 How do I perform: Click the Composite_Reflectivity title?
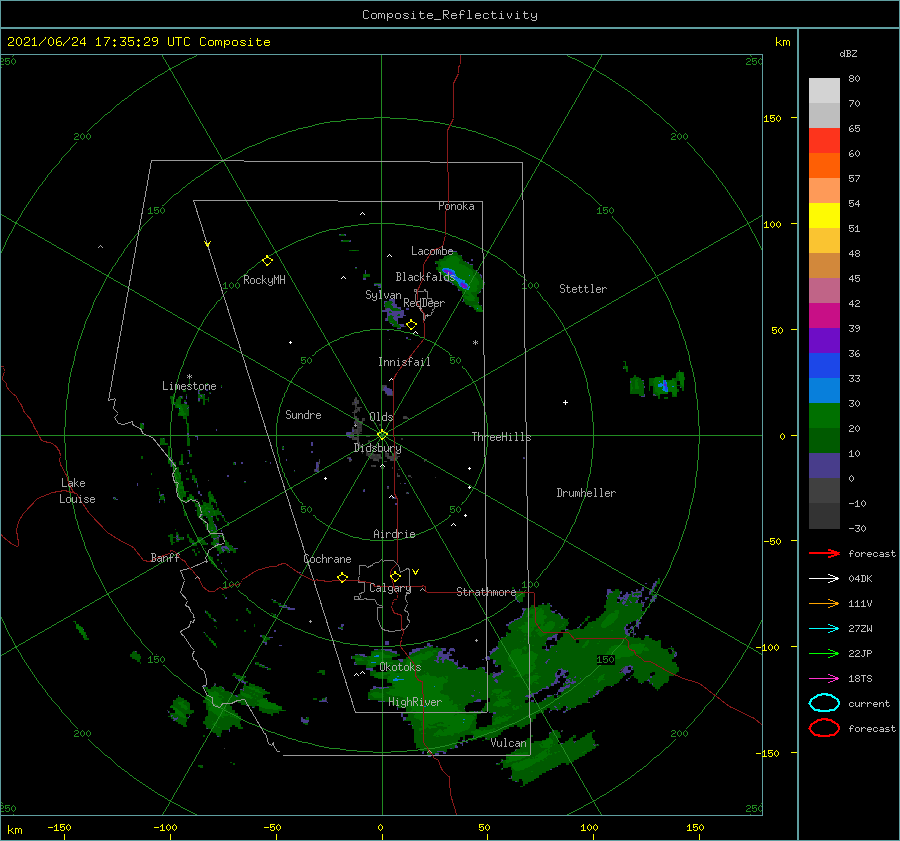click(450, 15)
